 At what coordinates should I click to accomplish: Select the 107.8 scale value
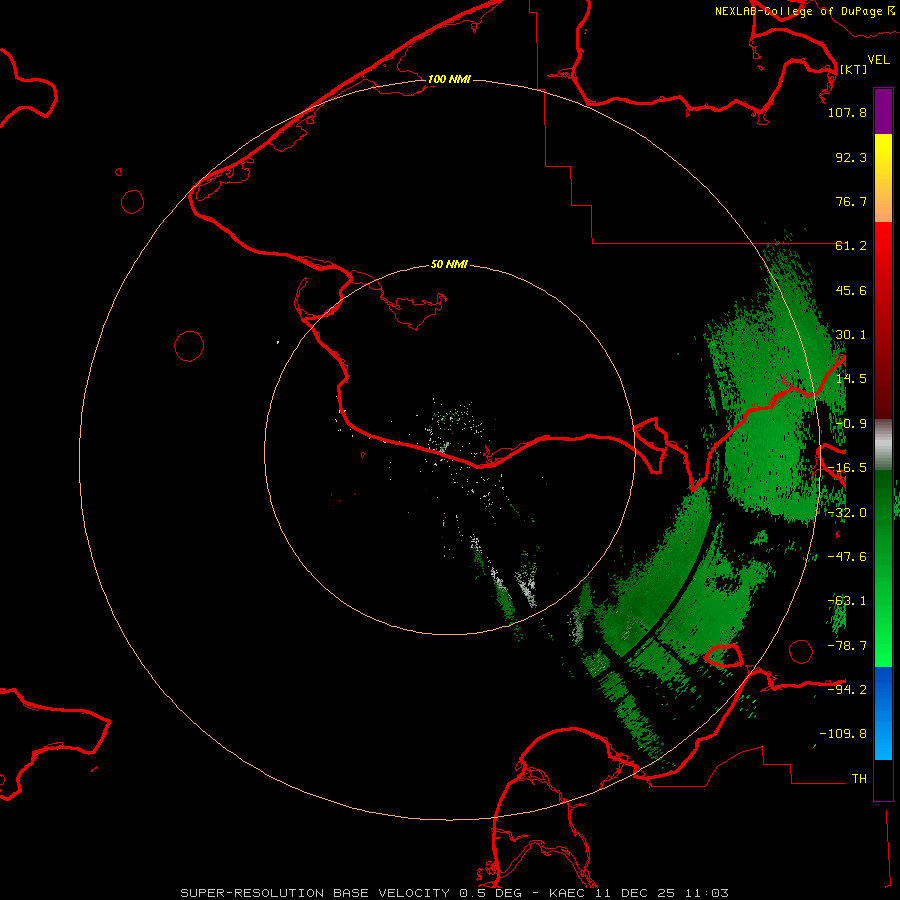pos(847,112)
